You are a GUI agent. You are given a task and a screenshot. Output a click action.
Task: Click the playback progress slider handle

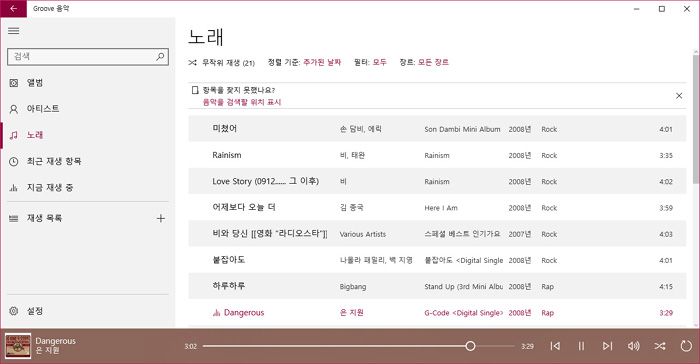click(x=470, y=346)
